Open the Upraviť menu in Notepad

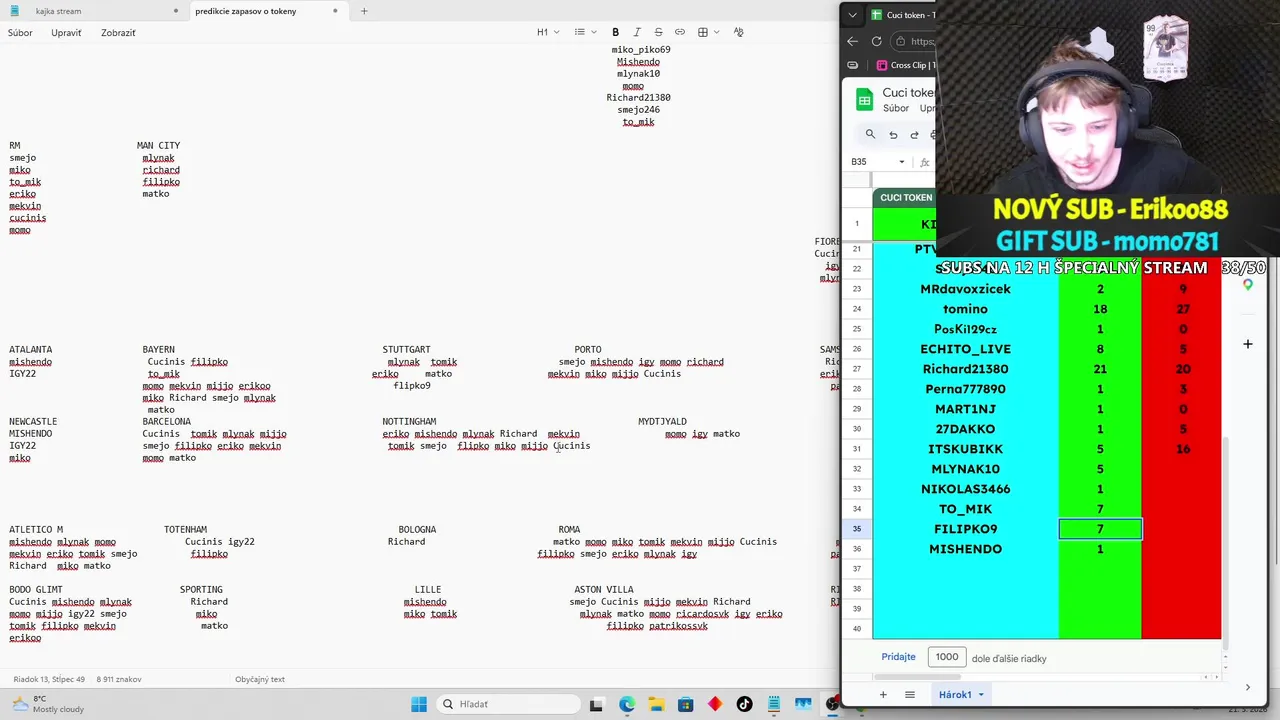click(x=66, y=33)
